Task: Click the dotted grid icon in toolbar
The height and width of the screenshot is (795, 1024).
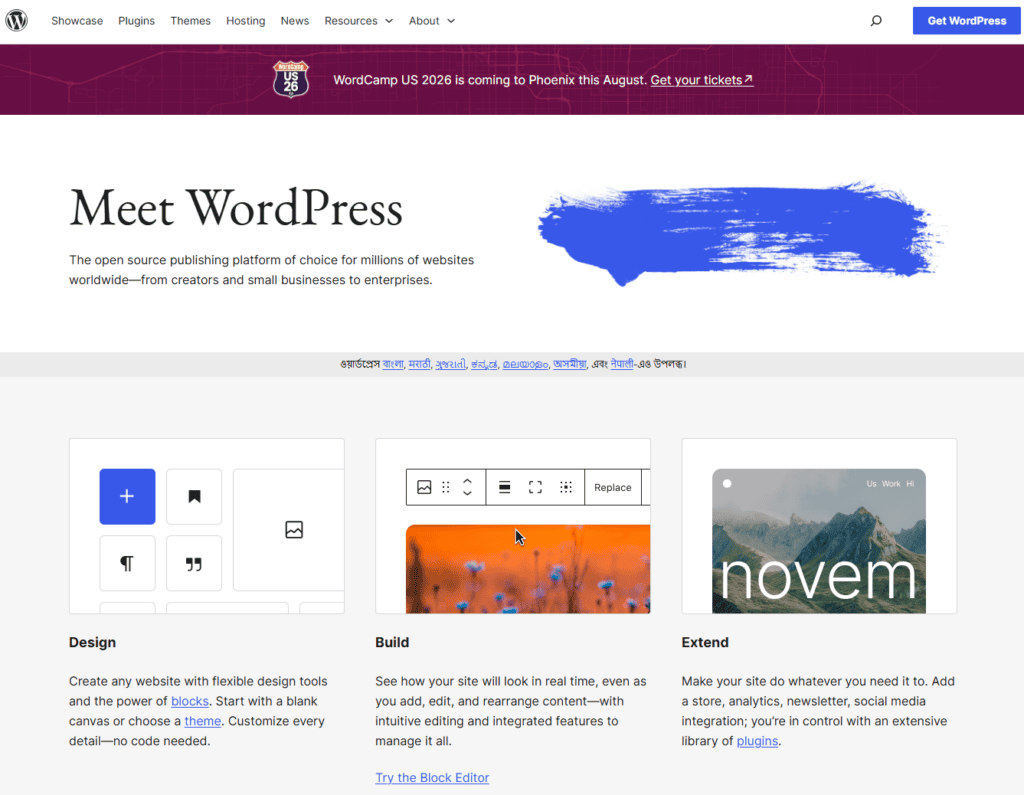Action: [566, 487]
